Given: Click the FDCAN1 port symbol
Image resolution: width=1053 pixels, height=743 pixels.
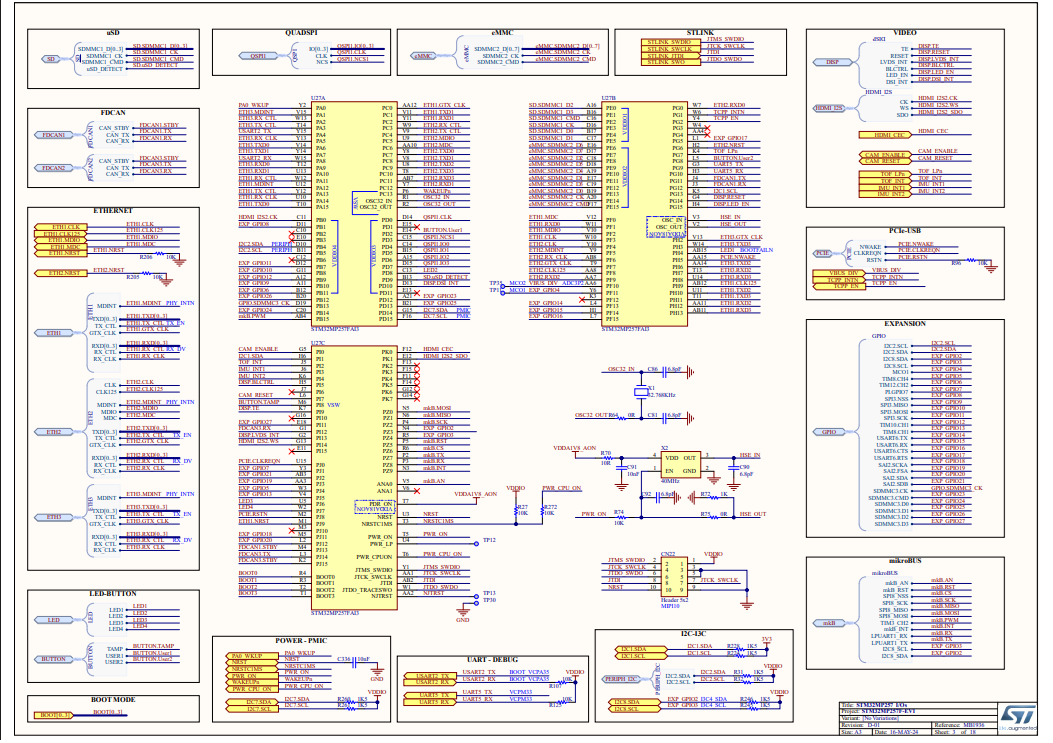Looking at the screenshot, I should pos(54,134).
